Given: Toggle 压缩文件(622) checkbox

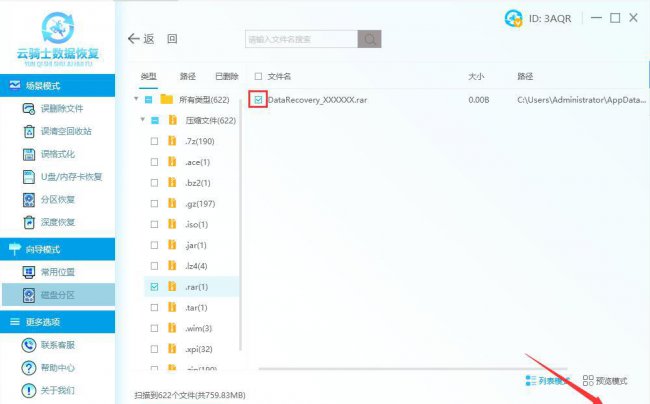Looking at the screenshot, I should [155, 120].
